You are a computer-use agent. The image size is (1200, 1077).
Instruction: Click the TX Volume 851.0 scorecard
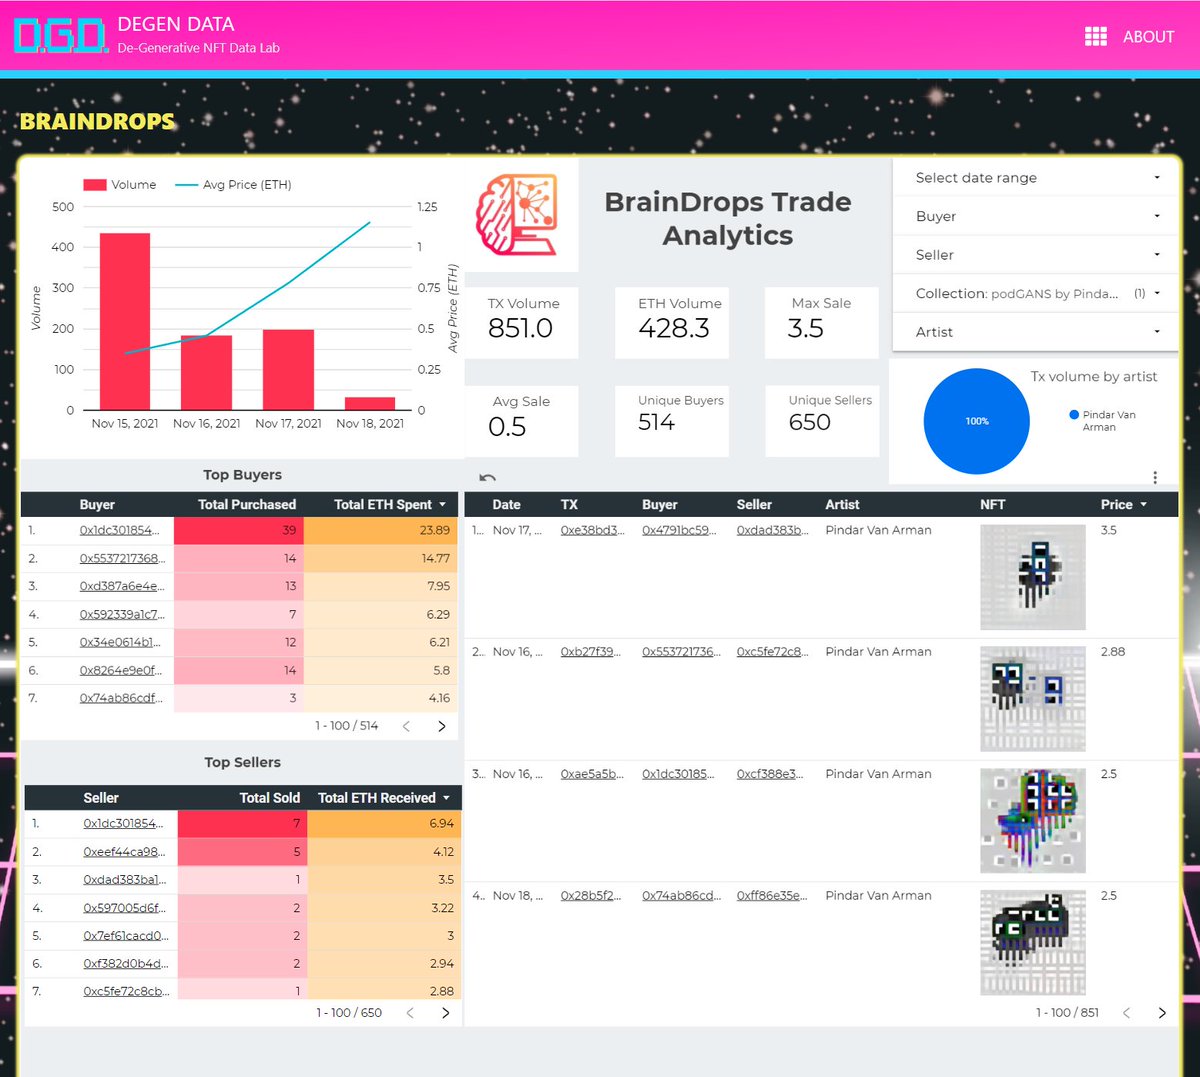point(521,322)
